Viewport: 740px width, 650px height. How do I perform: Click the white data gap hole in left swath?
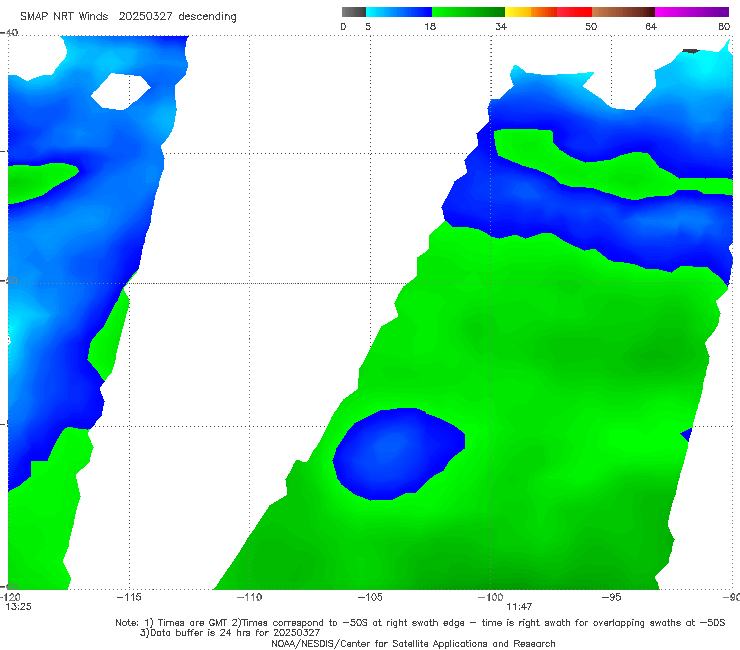point(121,92)
